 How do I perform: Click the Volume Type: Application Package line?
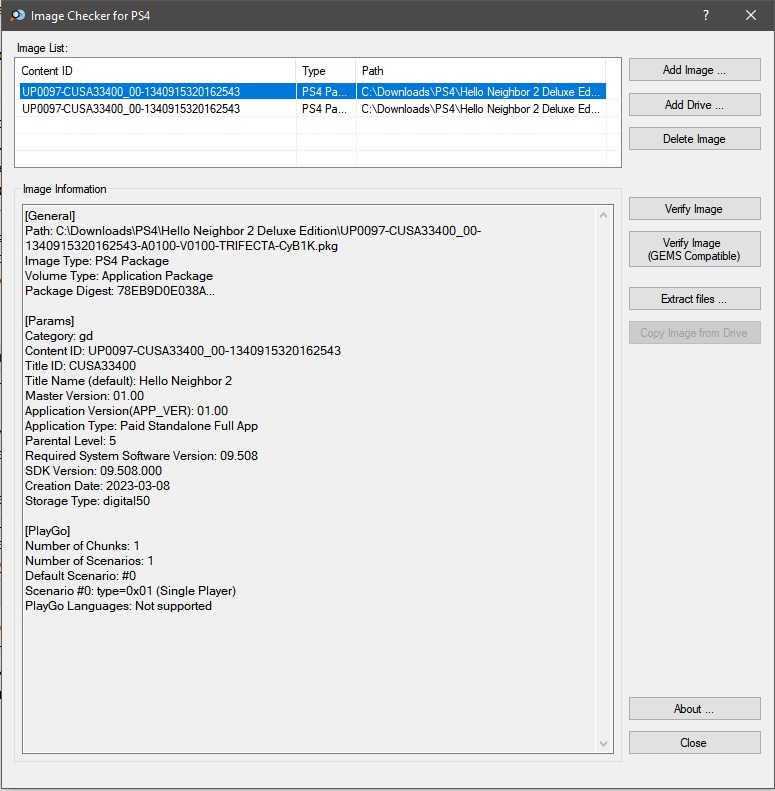coord(119,276)
